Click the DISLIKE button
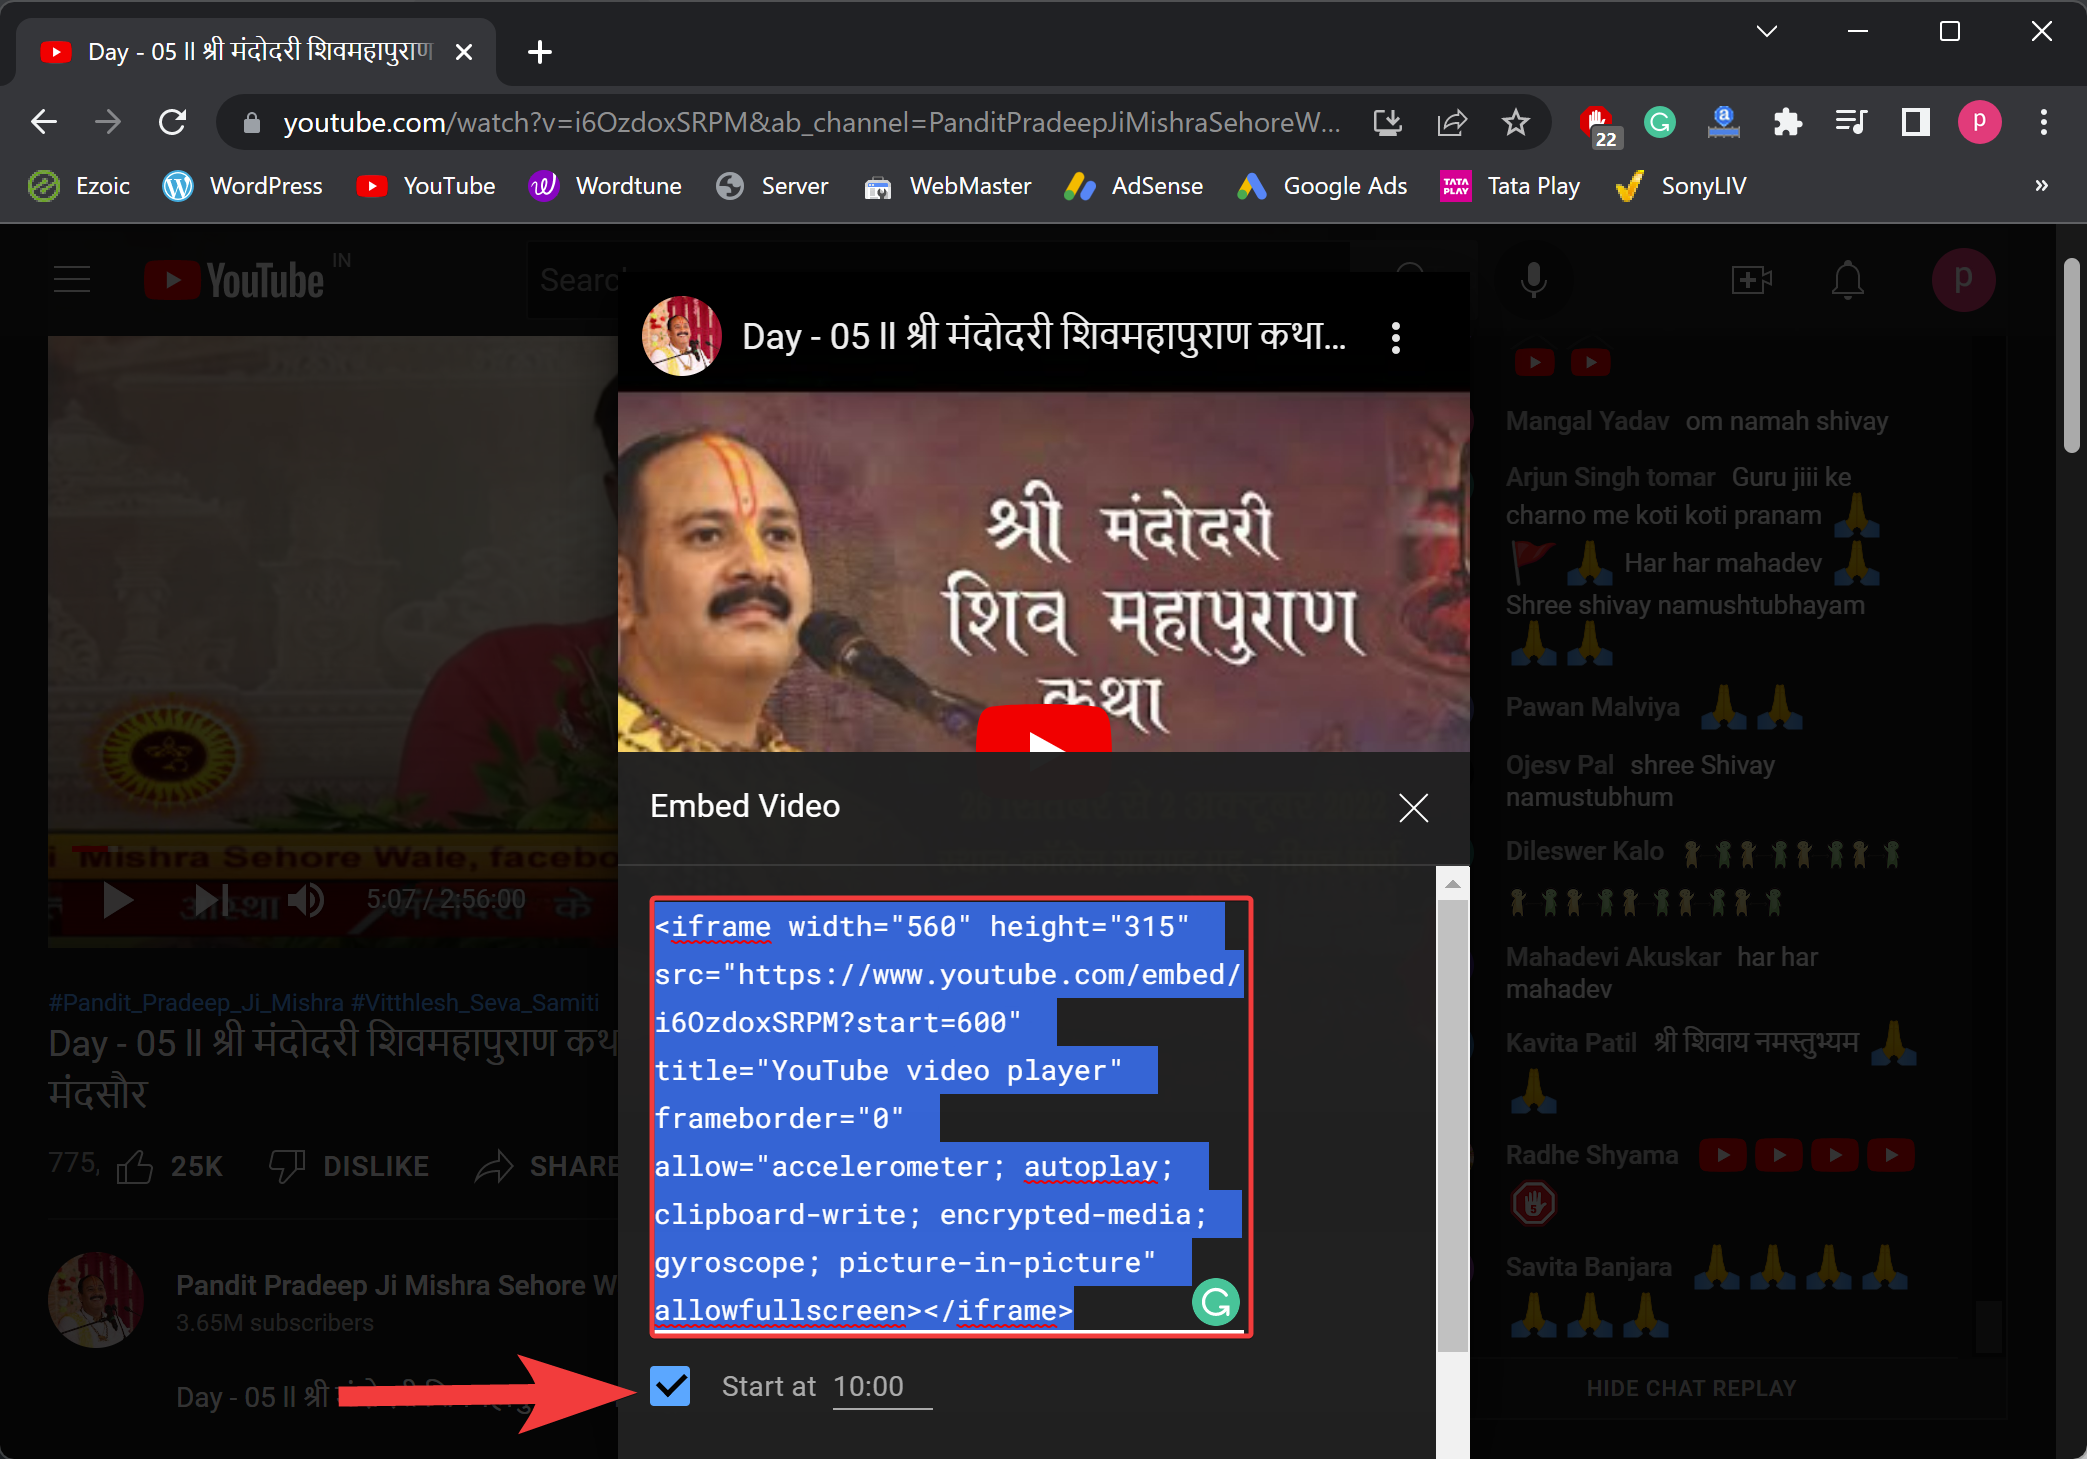This screenshot has height=1459, width=2087. click(349, 1166)
